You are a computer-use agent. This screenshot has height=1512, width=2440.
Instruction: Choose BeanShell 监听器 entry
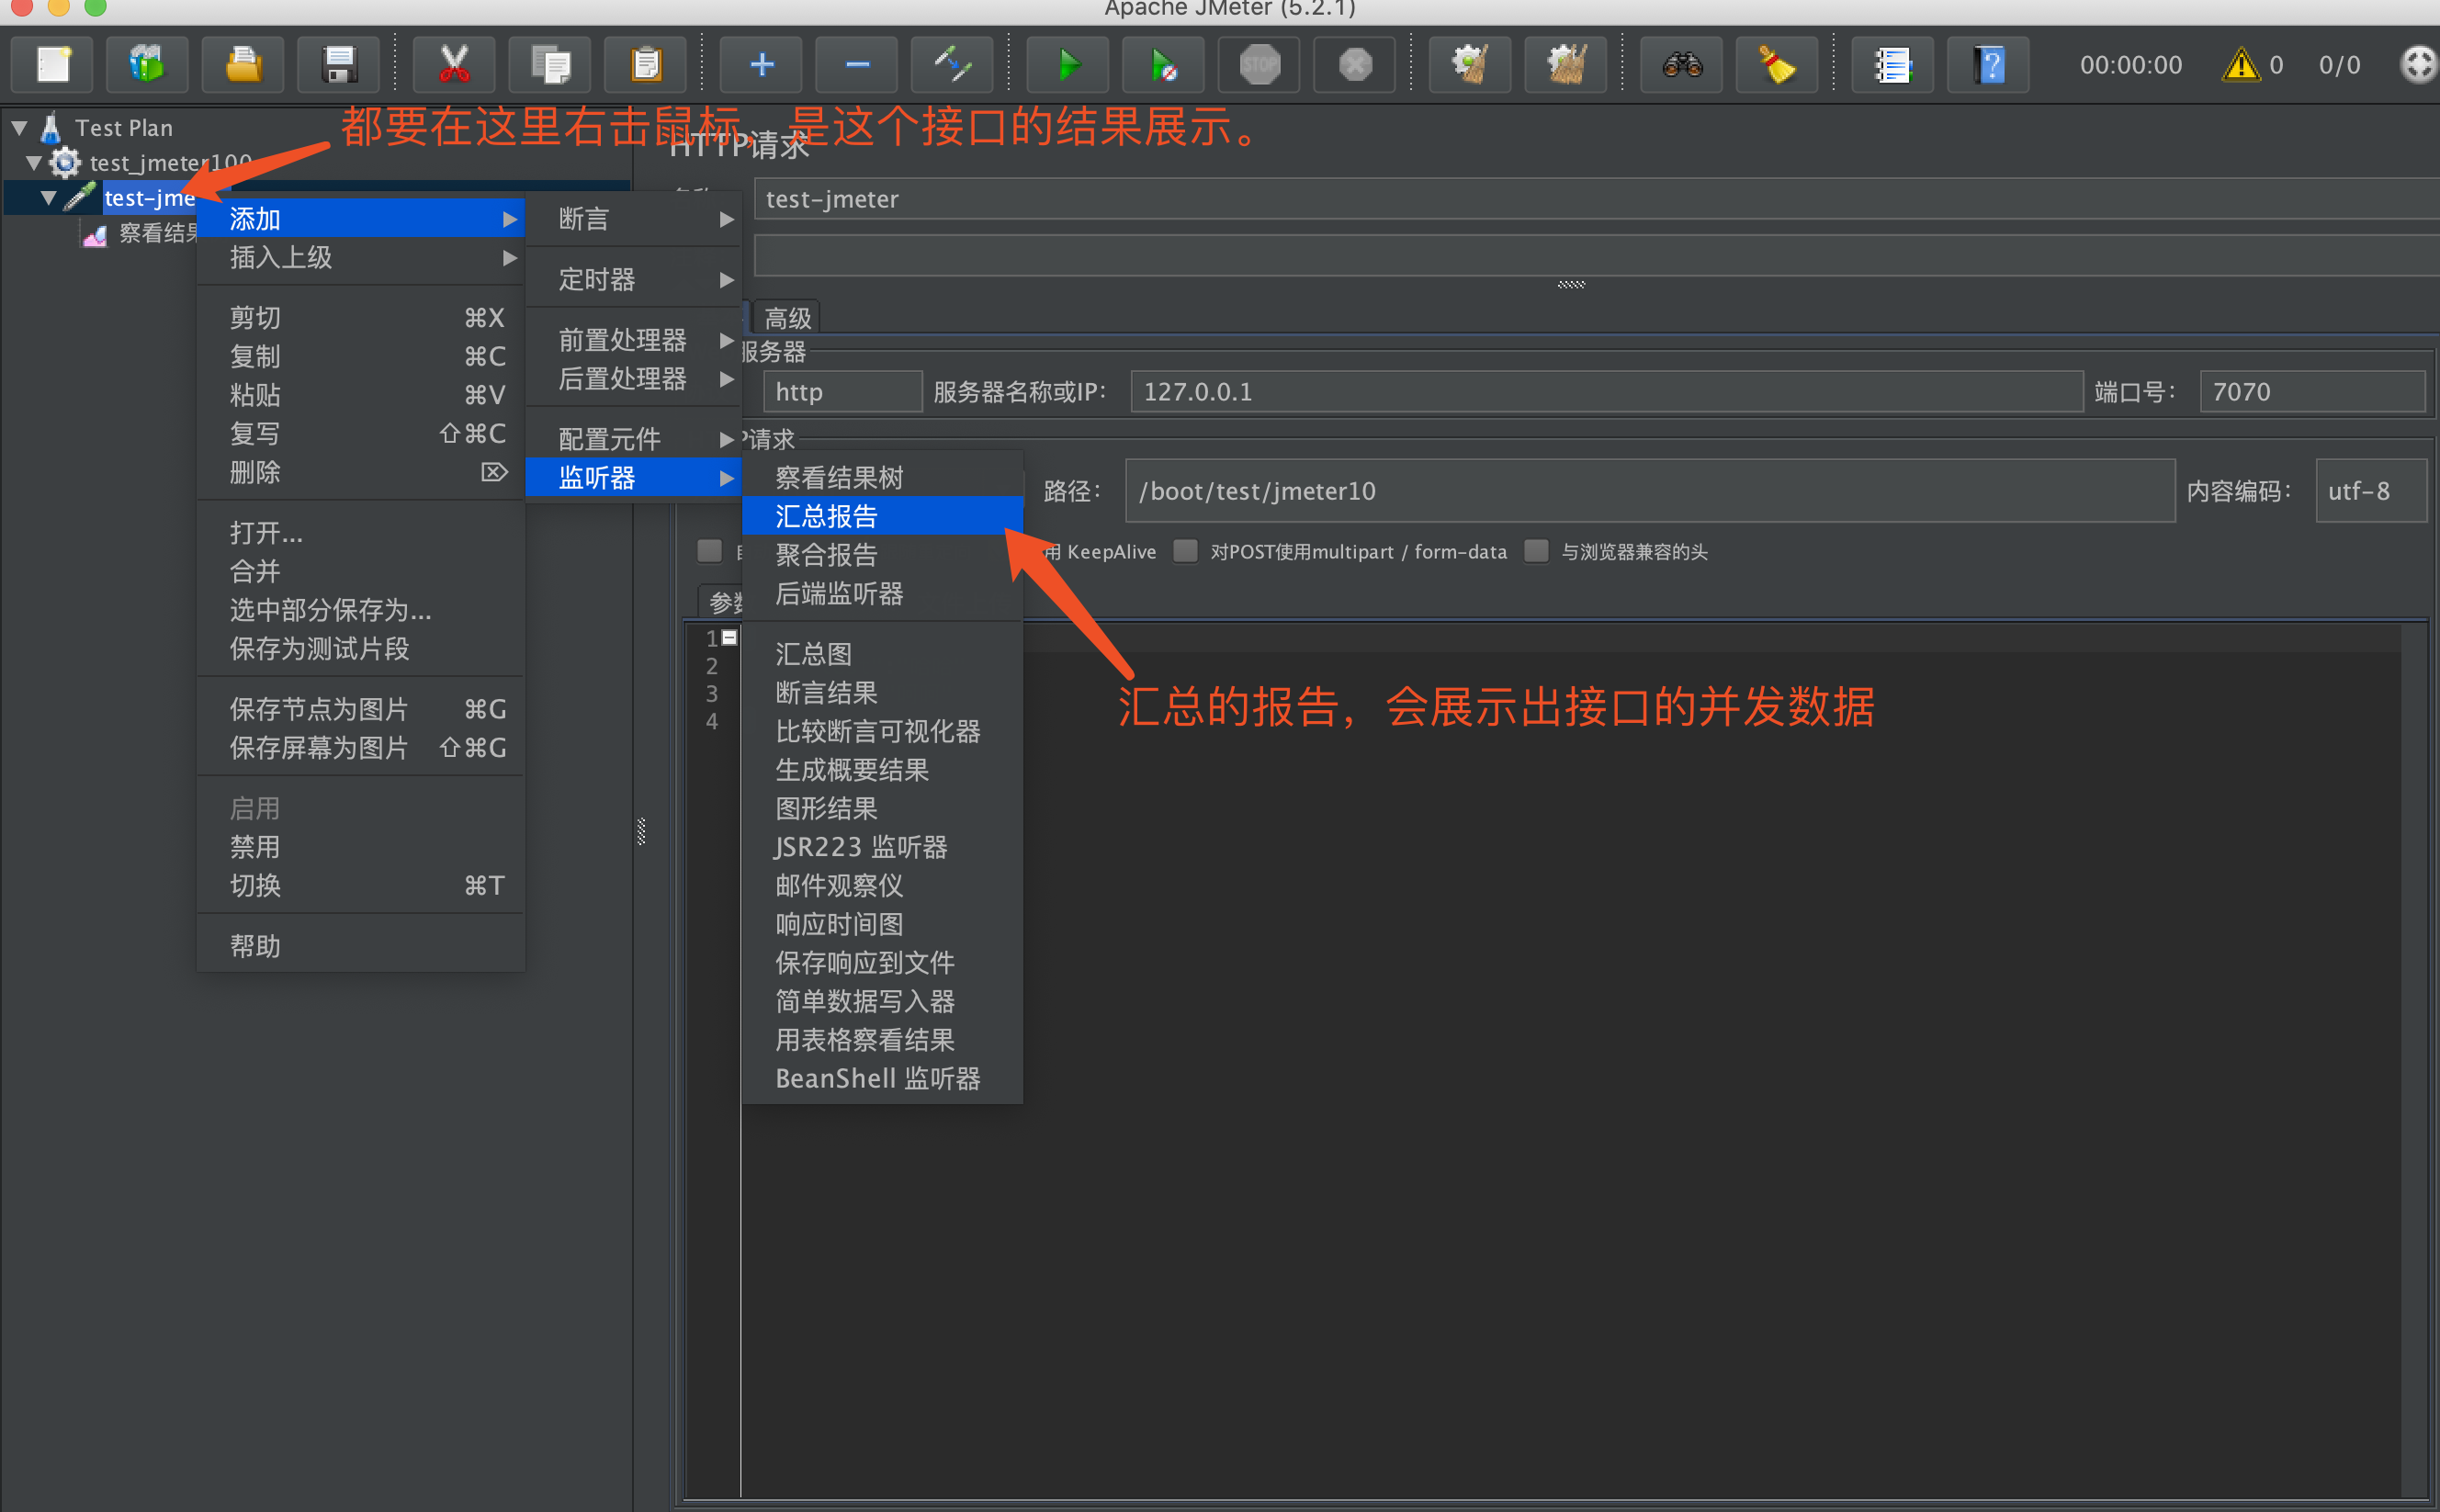coord(883,1079)
